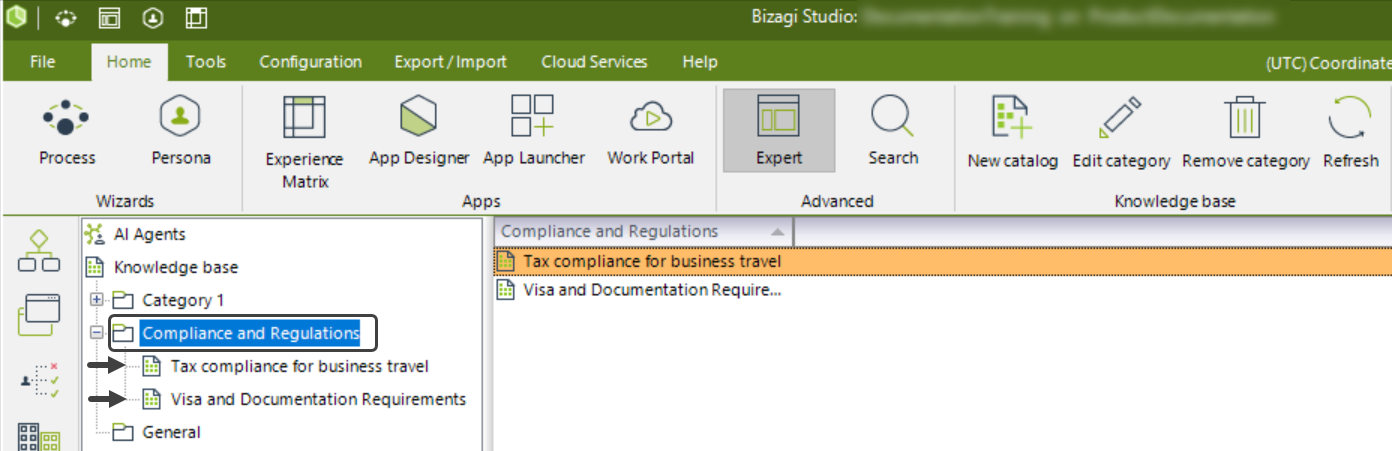Create a New catalog
The height and width of the screenshot is (451, 1392).
click(x=1012, y=133)
